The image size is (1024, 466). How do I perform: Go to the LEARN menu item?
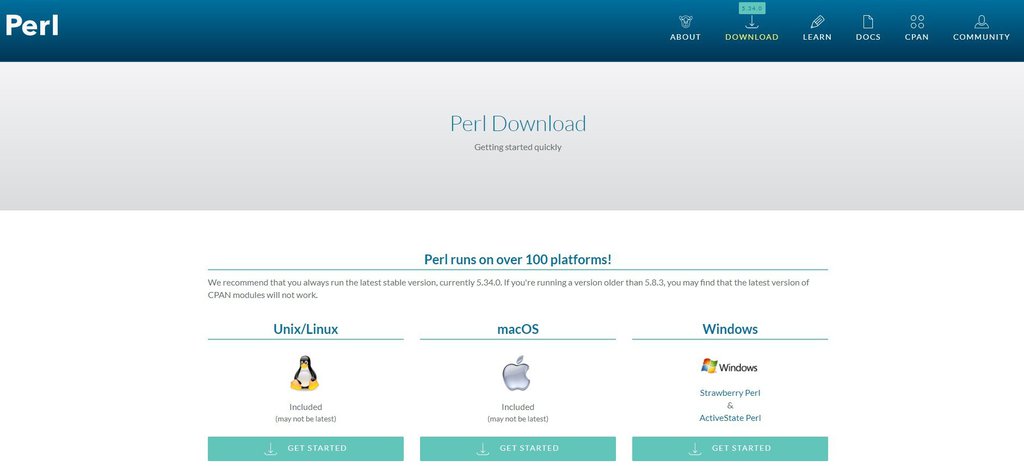pos(817,37)
